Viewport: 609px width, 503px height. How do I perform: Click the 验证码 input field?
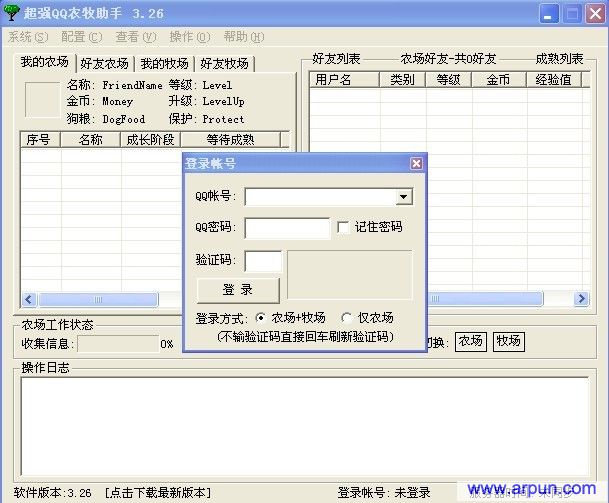point(263,261)
